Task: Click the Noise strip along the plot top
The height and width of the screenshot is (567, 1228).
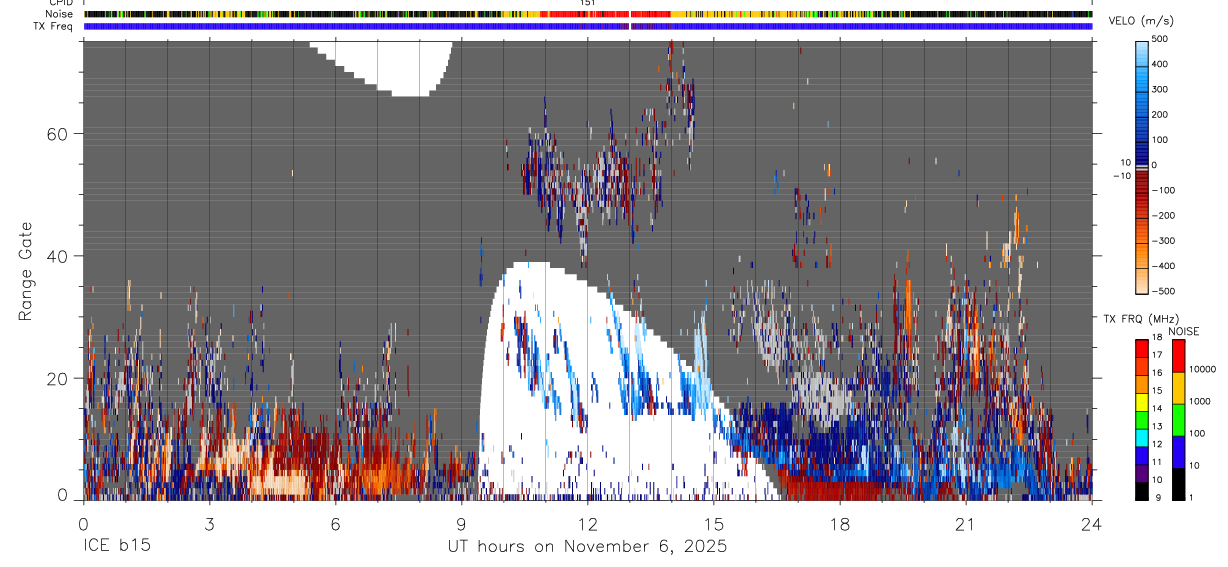Action: click(588, 14)
